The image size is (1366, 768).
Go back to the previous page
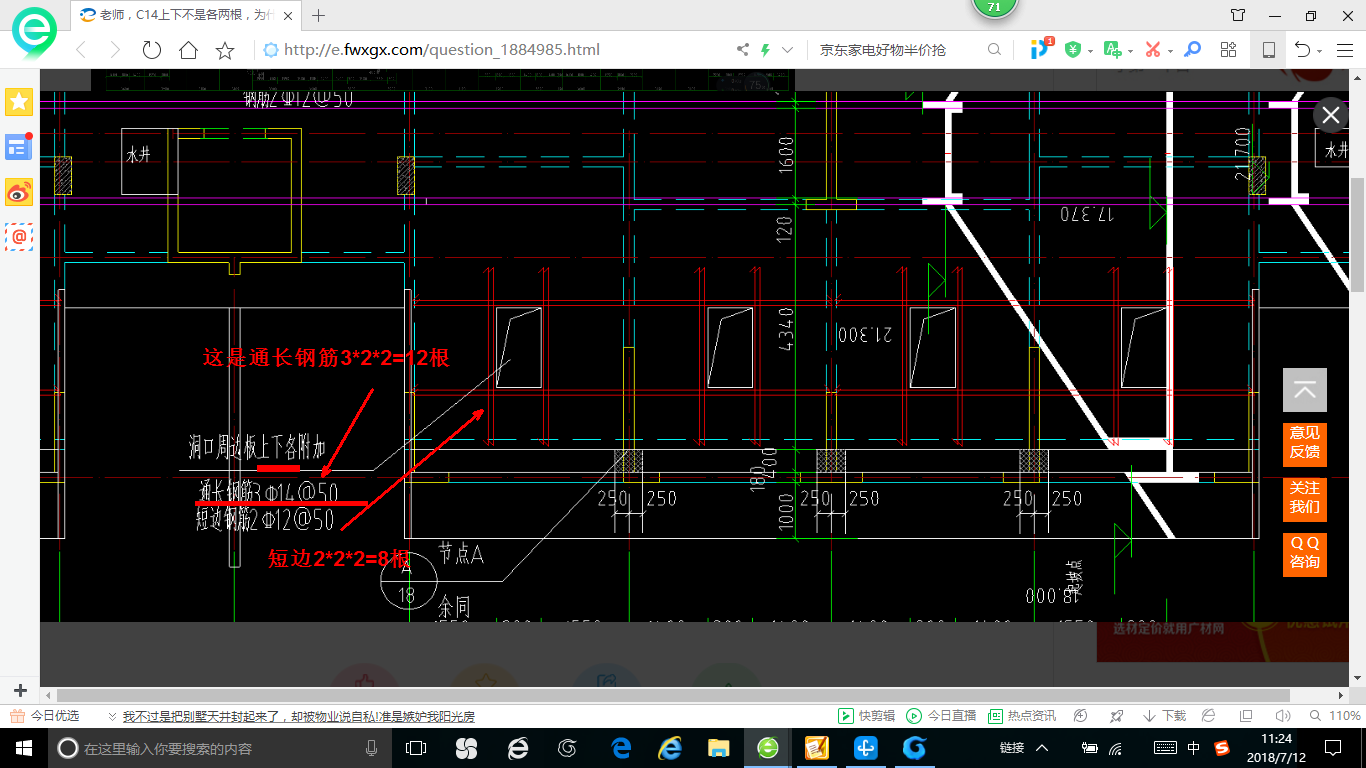click(x=81, y=50)
